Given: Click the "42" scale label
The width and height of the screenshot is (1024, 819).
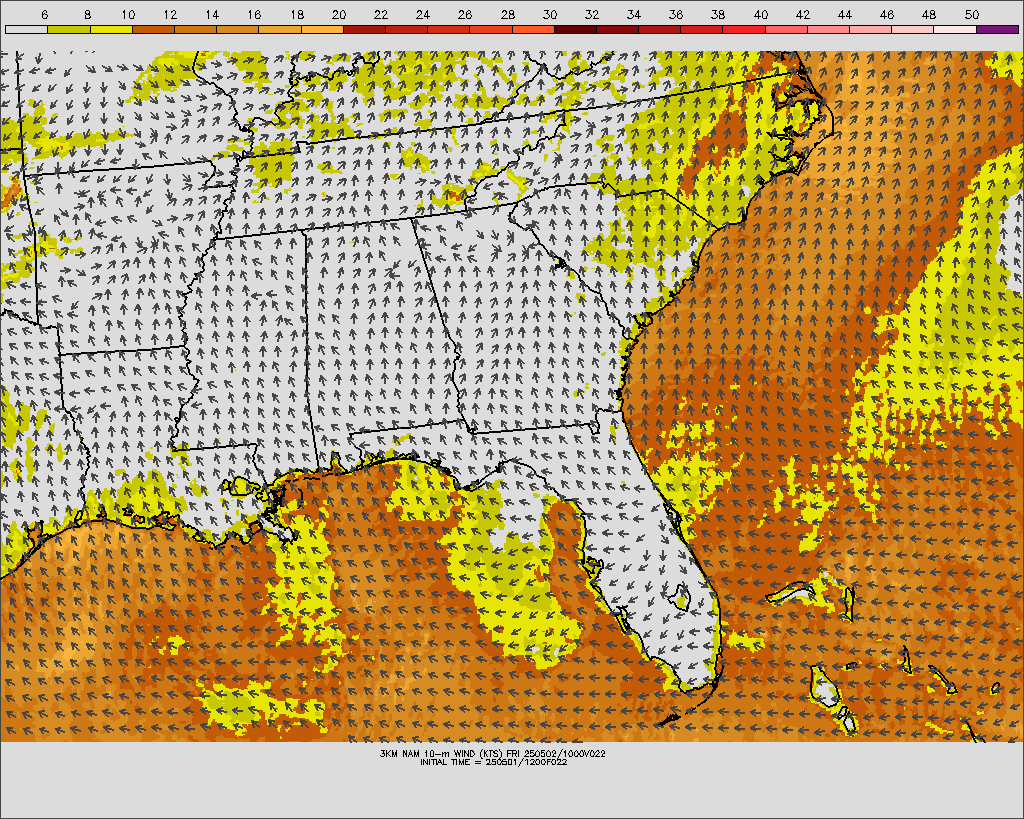Looking at the screenshot, I should 803,14.
